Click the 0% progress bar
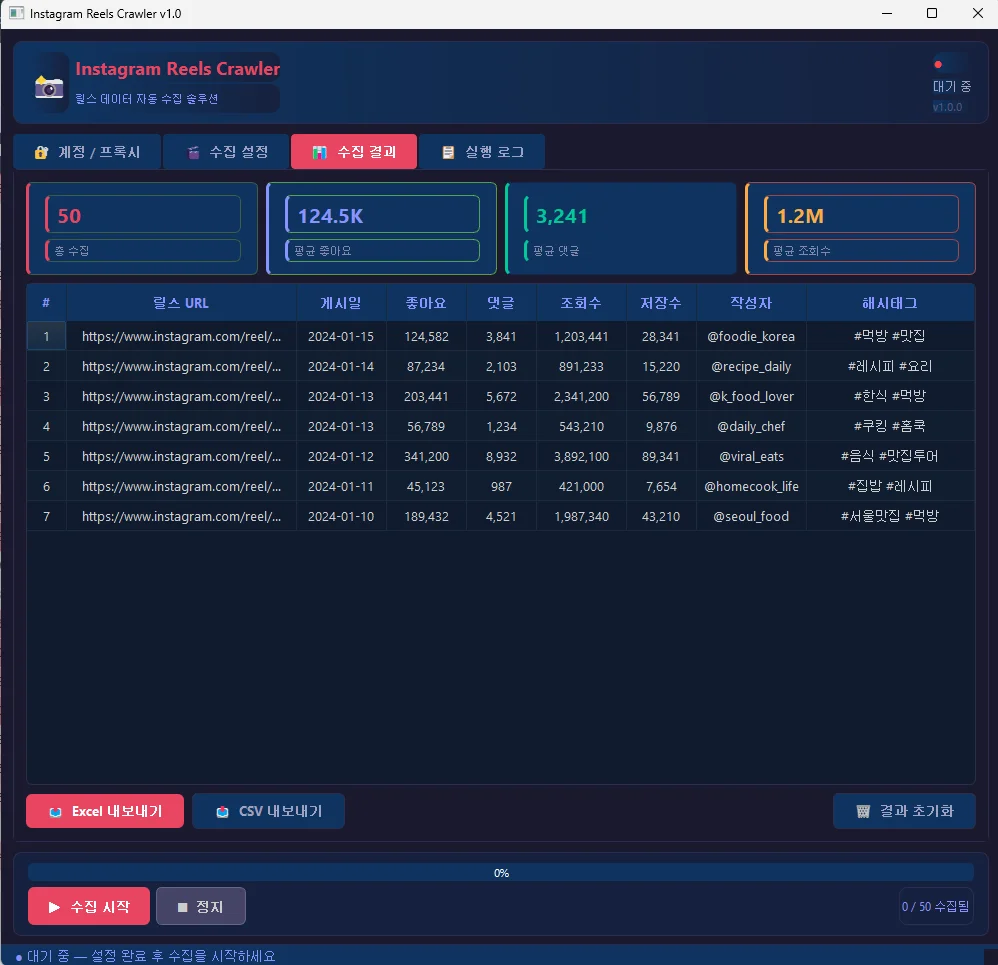Screen dimensions: 998x965 coord(501,873)
